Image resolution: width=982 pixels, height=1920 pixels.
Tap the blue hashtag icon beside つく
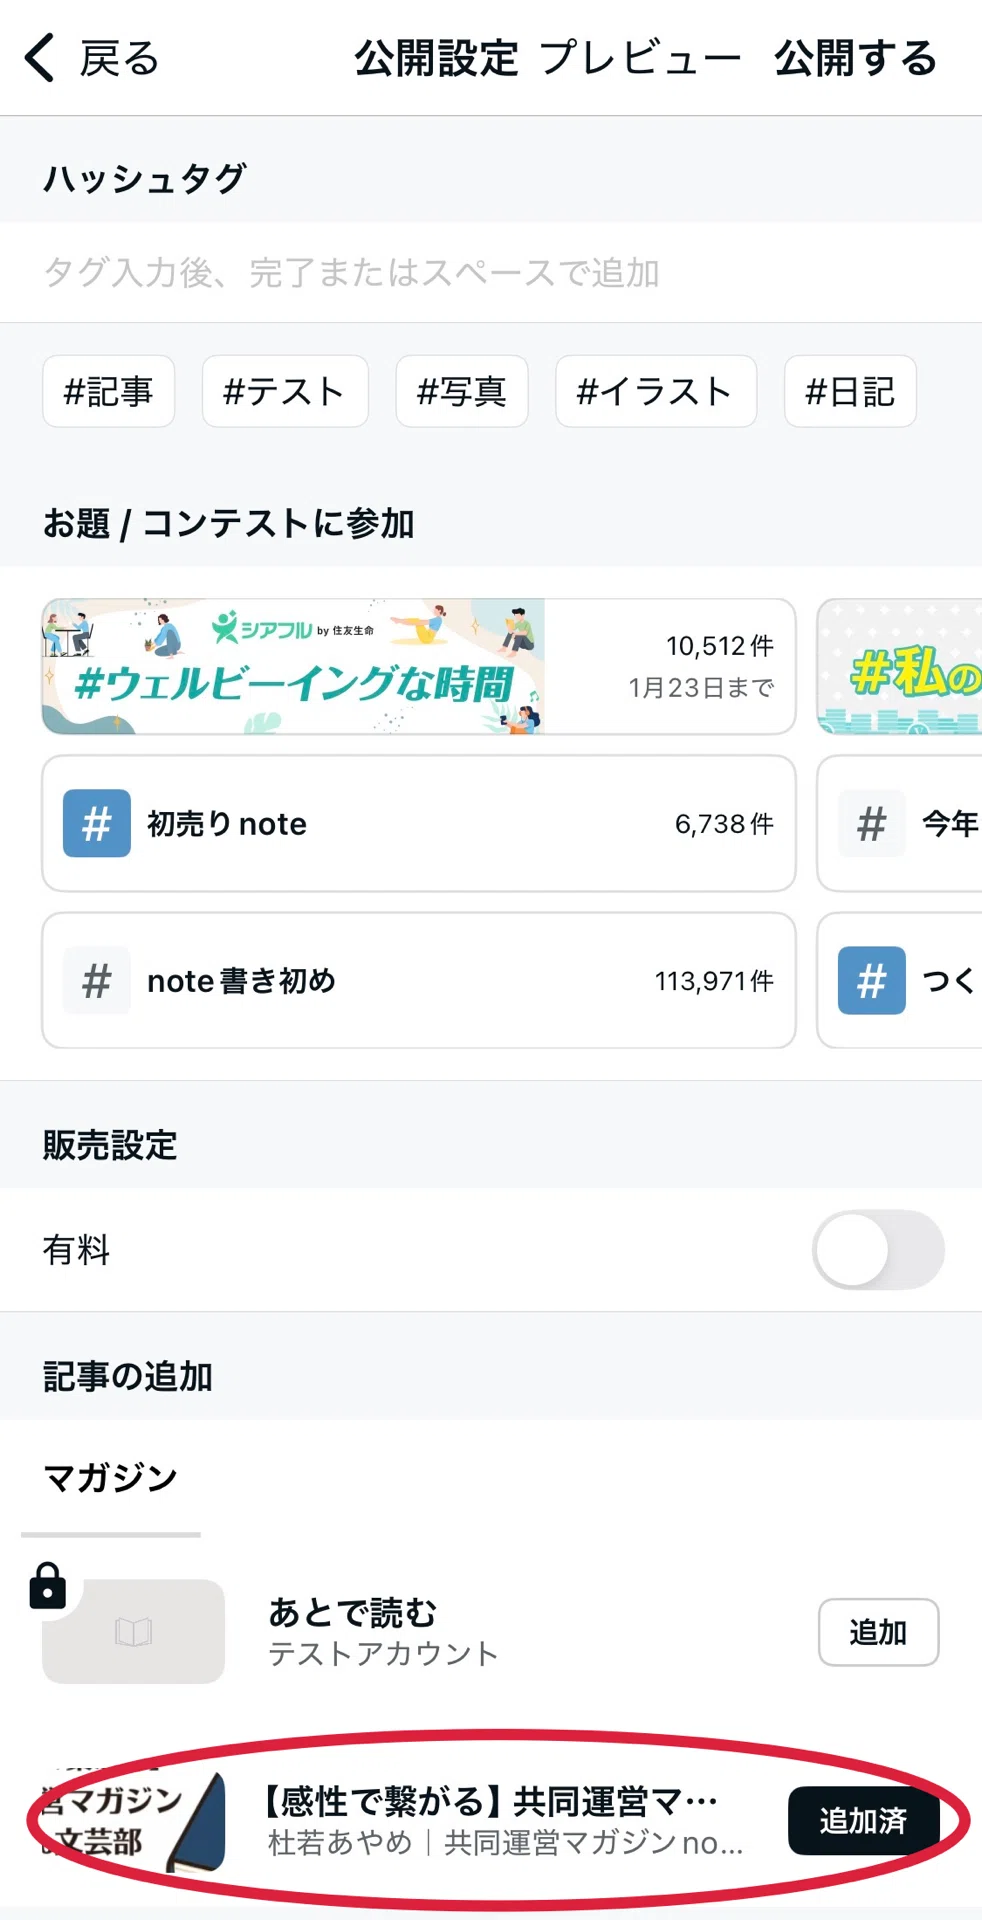(872, 980)
